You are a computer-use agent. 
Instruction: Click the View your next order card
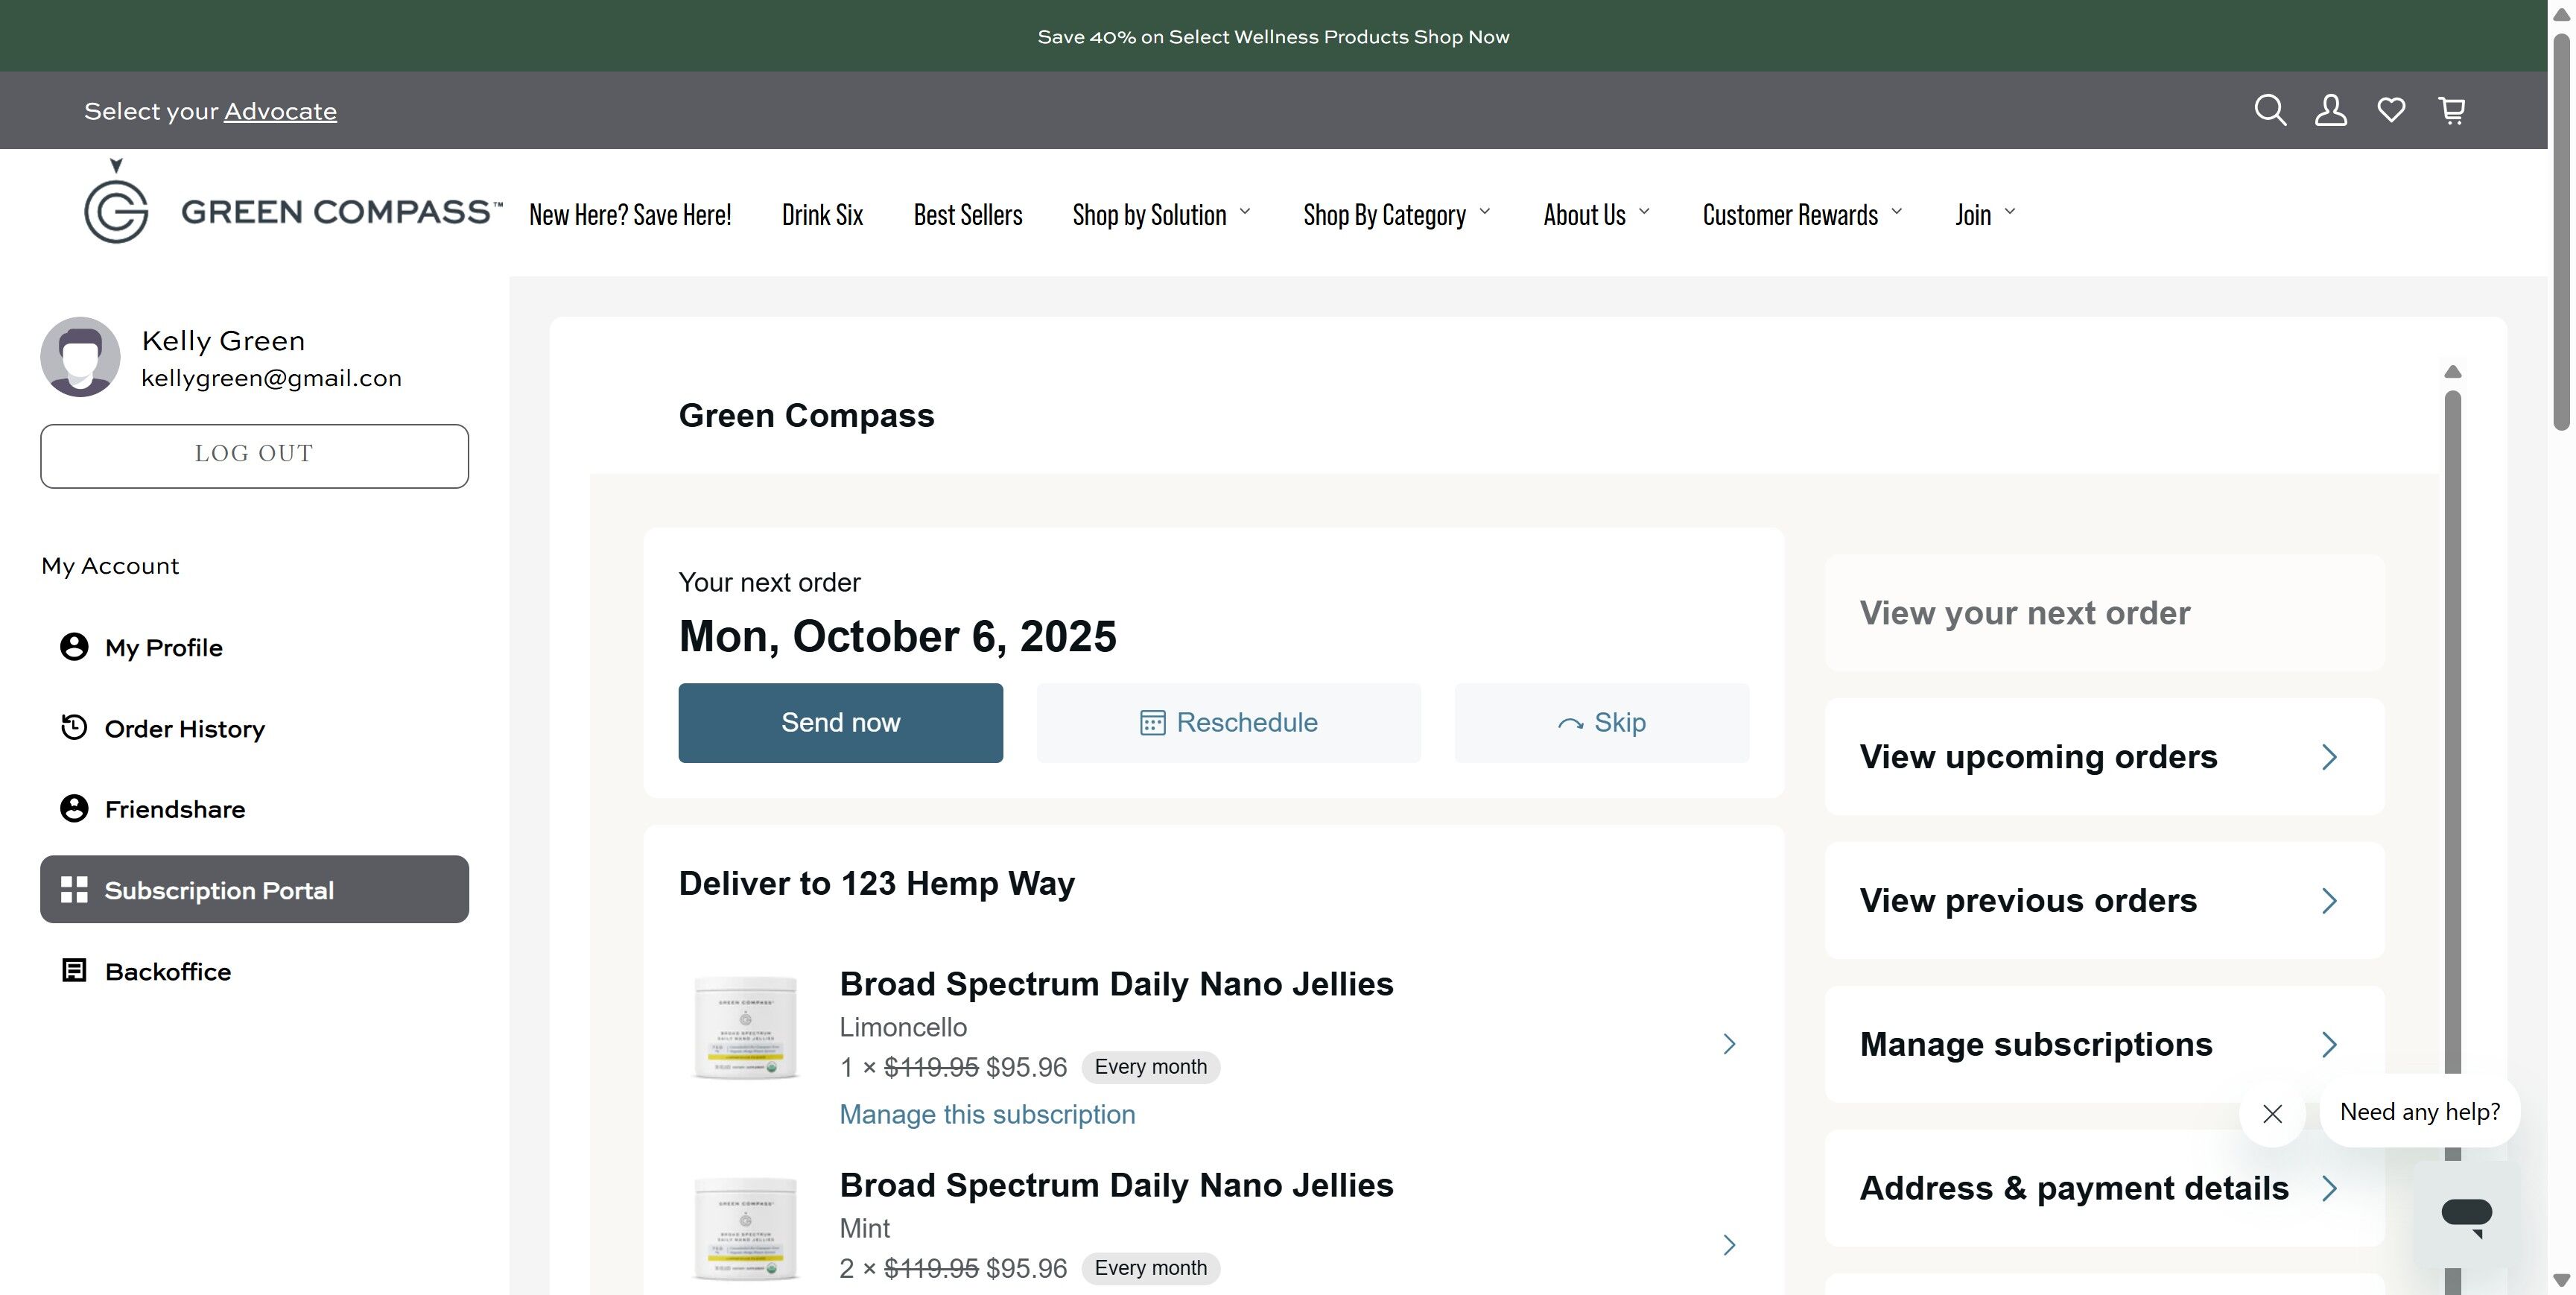[2104, 613]
